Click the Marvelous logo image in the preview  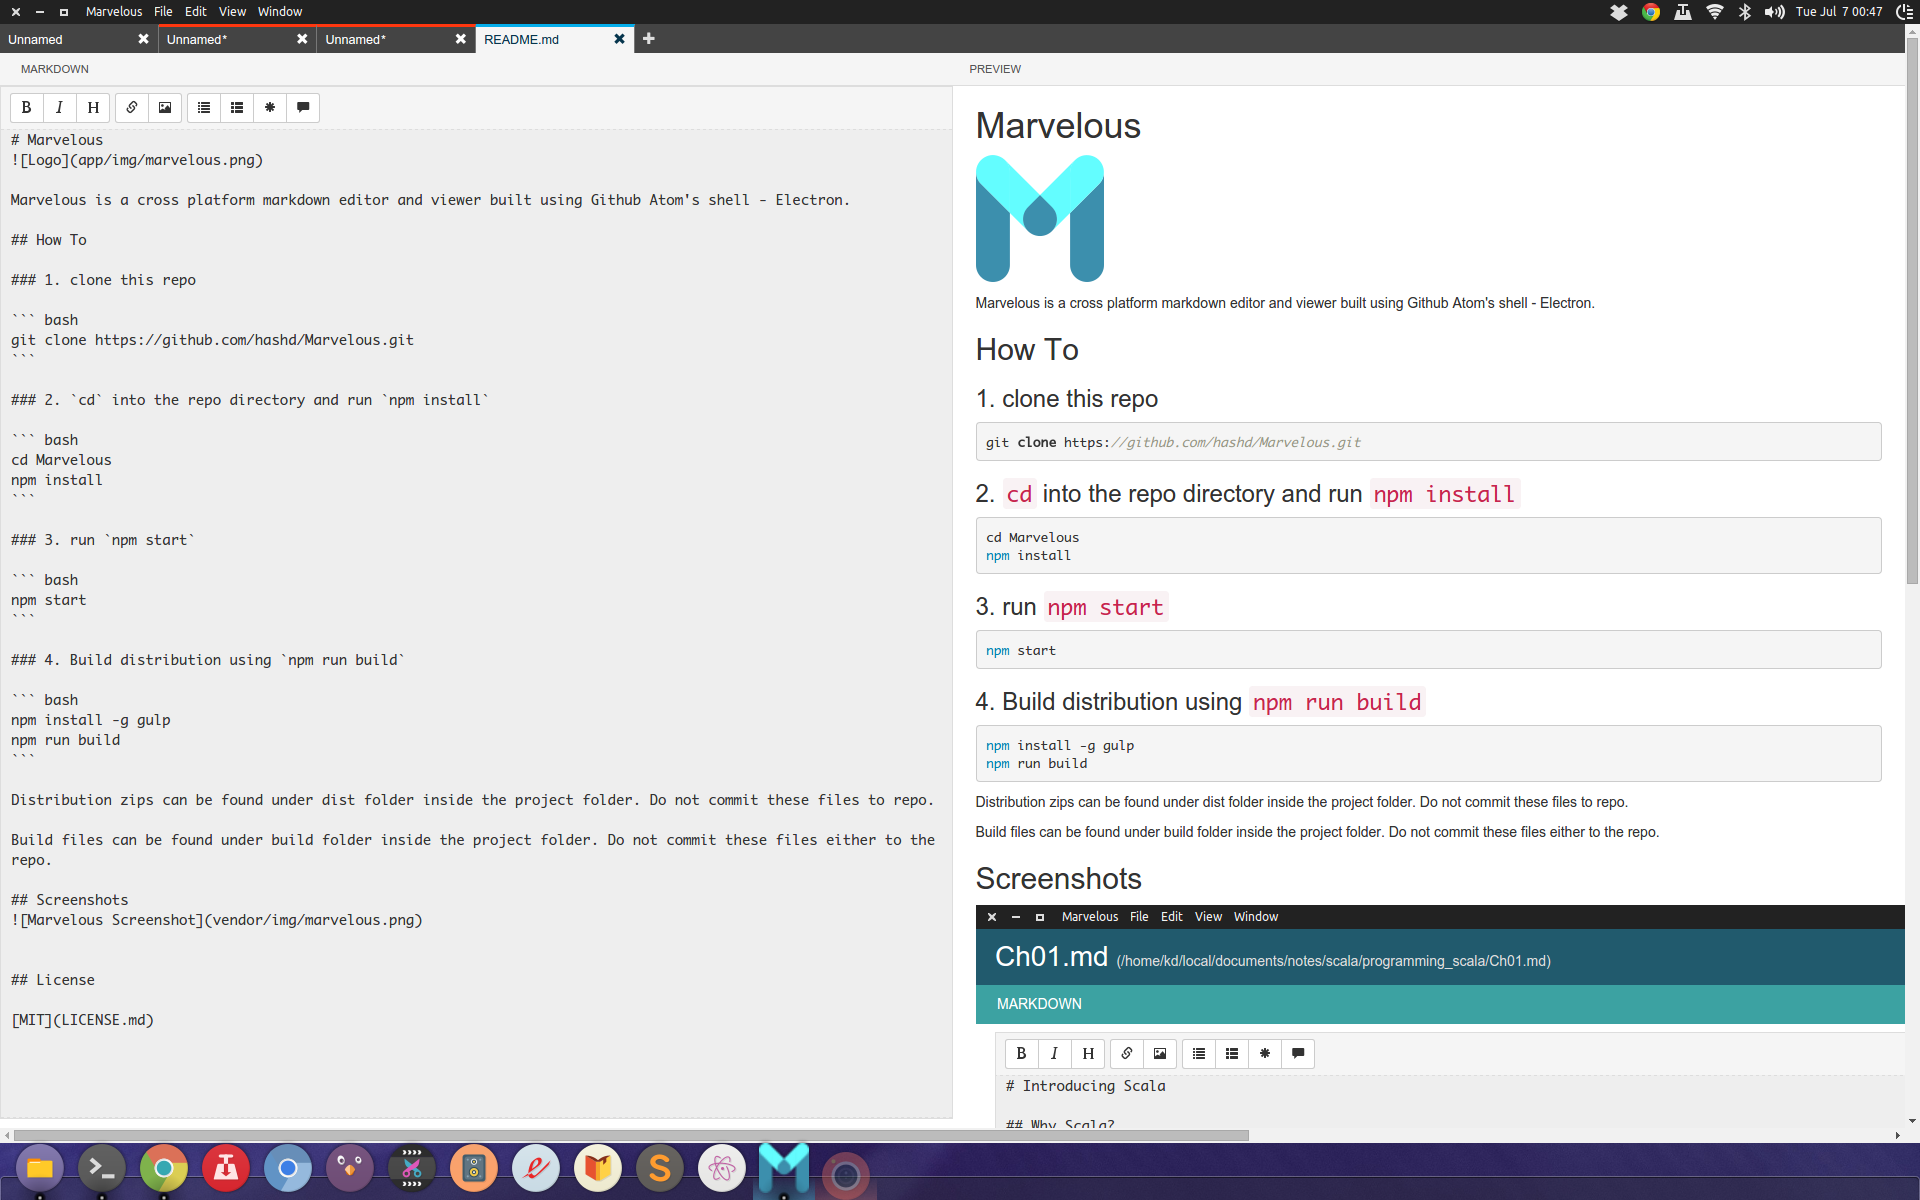[1040, 218]
